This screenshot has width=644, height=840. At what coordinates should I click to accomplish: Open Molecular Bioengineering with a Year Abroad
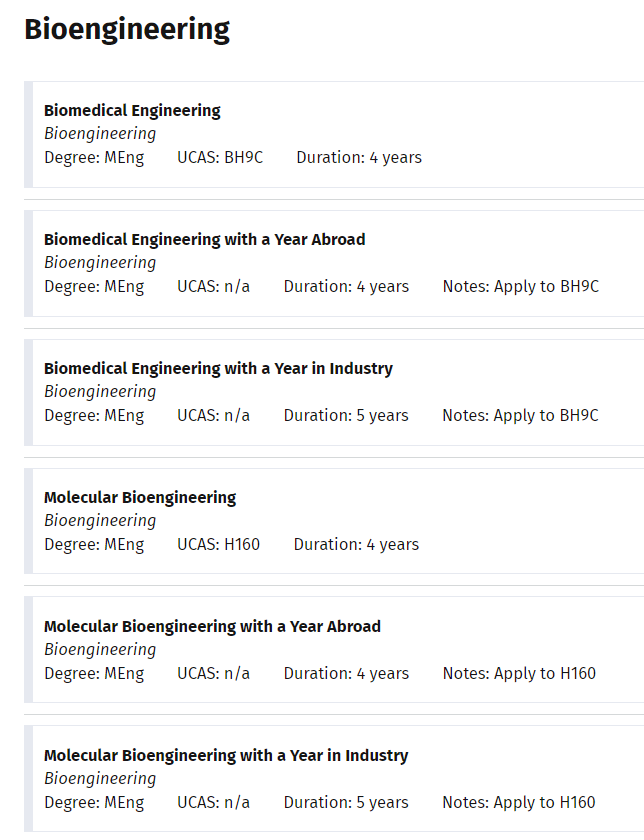(x=212, y=626)
